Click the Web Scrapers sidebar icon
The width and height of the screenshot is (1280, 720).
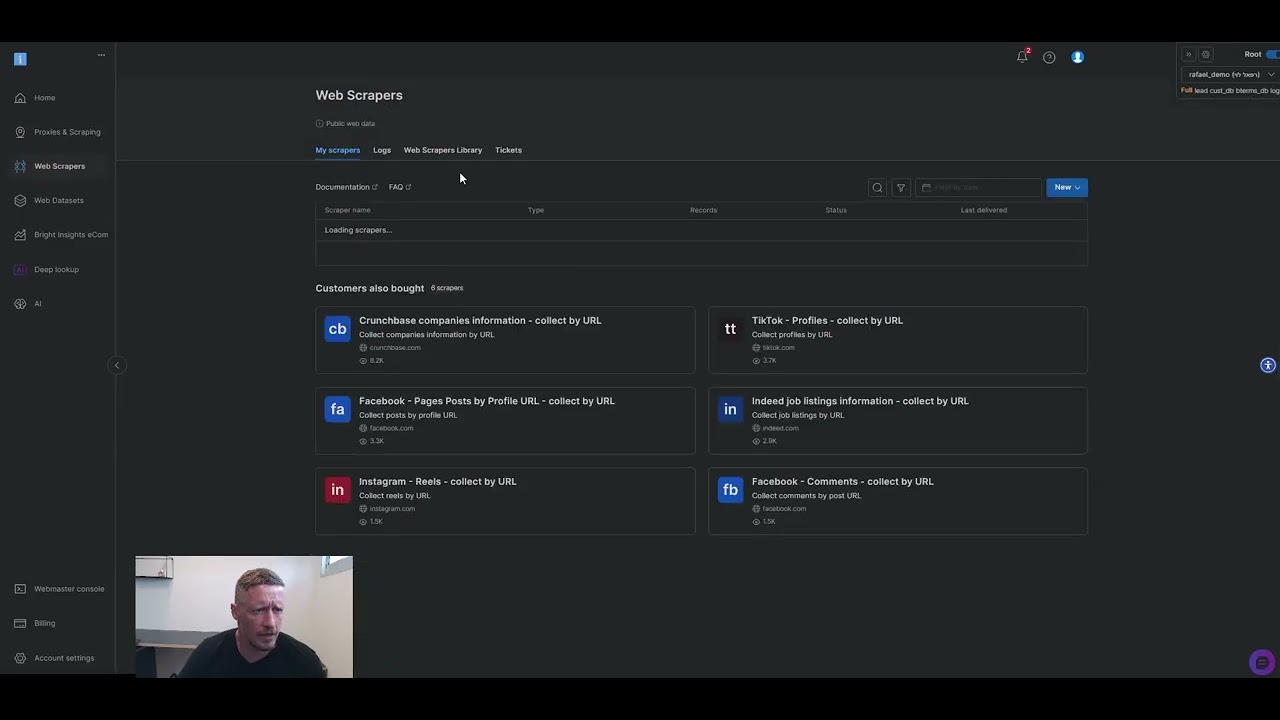pyautogui.click(x=20, y=166)
